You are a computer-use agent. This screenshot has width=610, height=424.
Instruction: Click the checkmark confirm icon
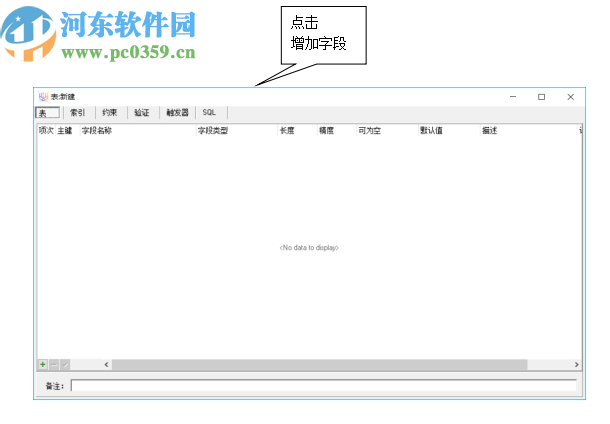click(65, 364)
